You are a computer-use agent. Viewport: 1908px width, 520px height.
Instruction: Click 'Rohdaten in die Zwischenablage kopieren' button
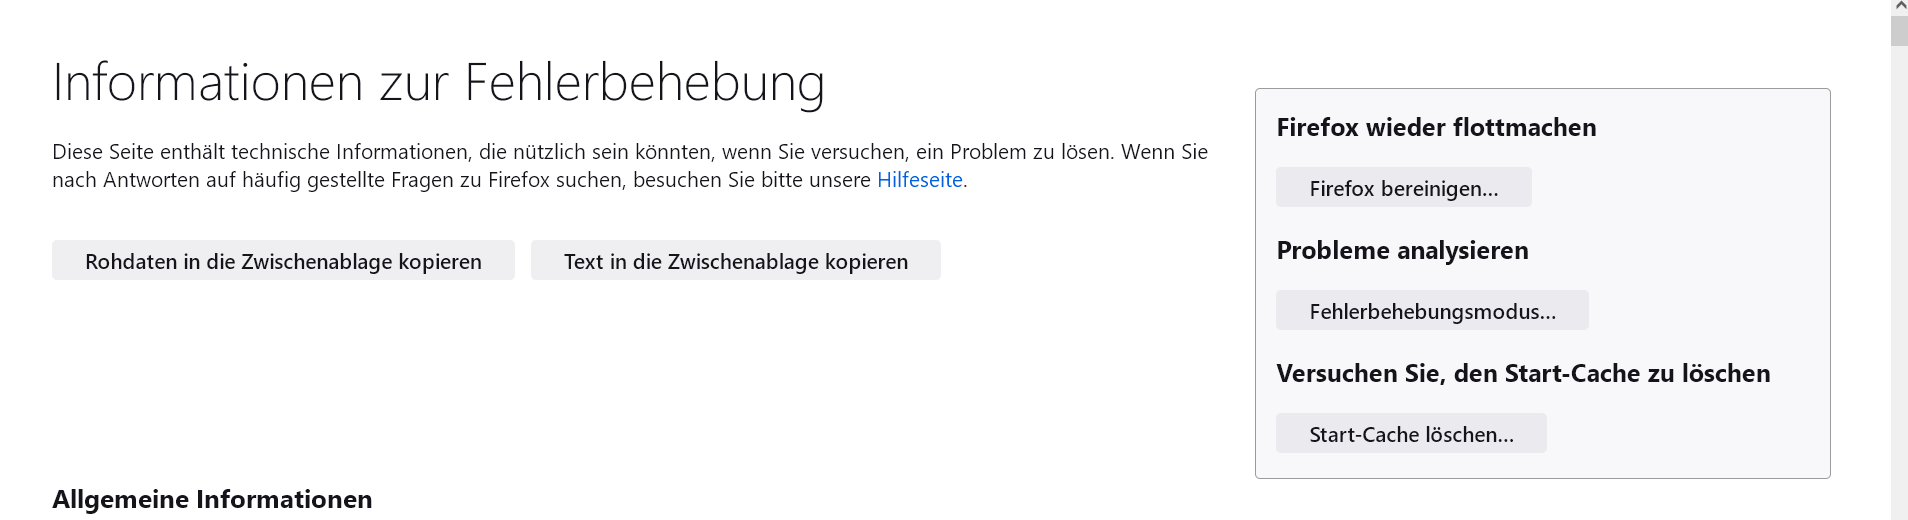(x=283, y=261)
